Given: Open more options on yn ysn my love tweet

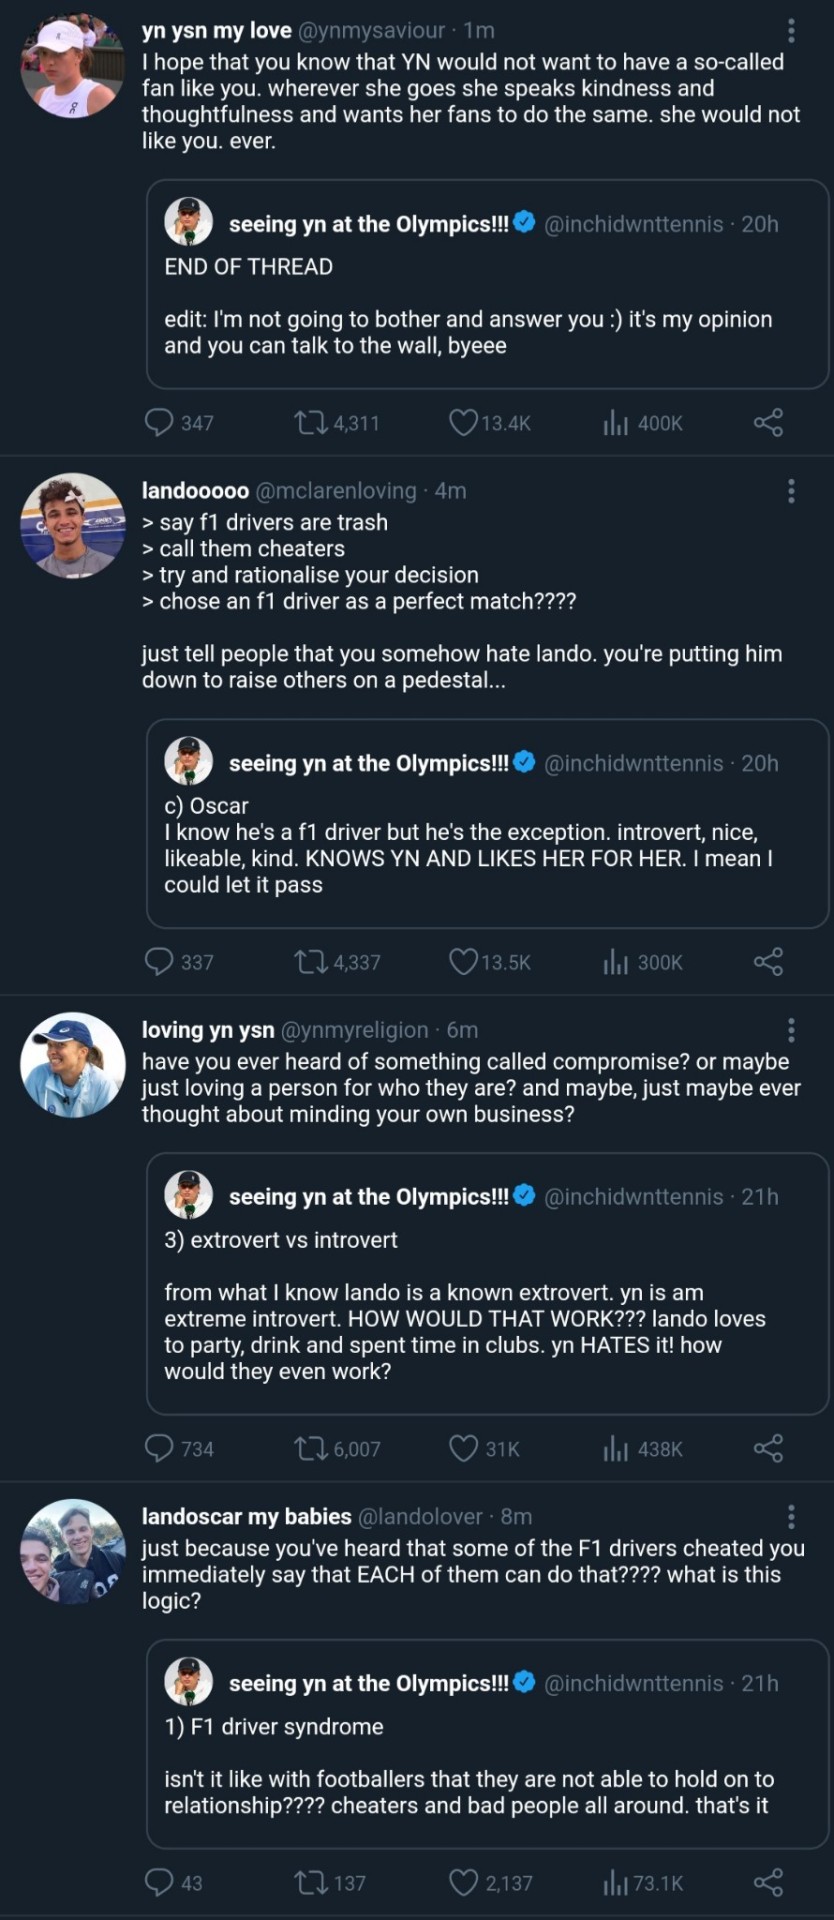Looking at the screenshot, I should pyautogui.click(x=791, y=31).
